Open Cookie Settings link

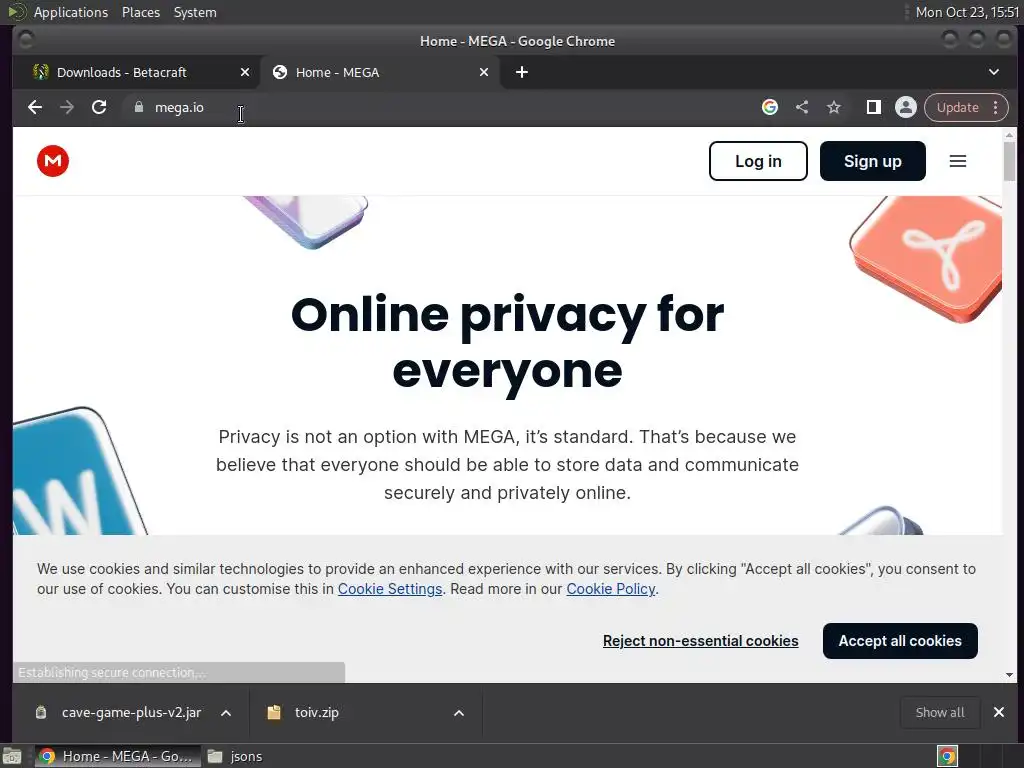tap(390, 588)
